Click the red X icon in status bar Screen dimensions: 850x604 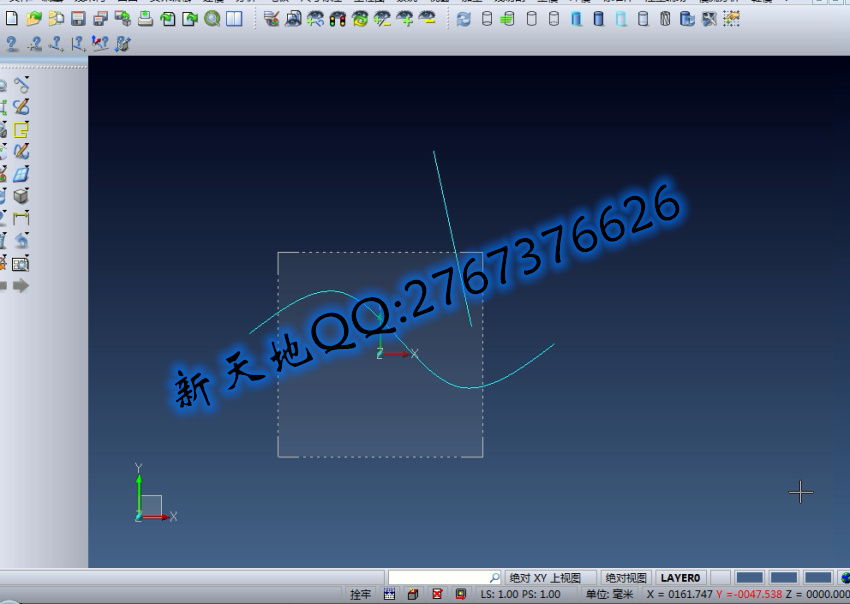437,594
